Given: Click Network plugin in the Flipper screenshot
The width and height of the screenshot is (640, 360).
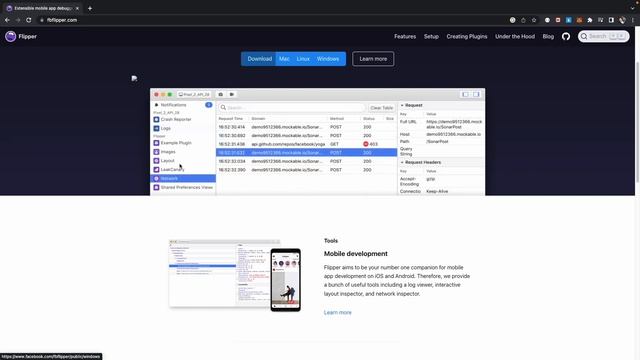Looking at the screenshot, I should pos(183,178).
